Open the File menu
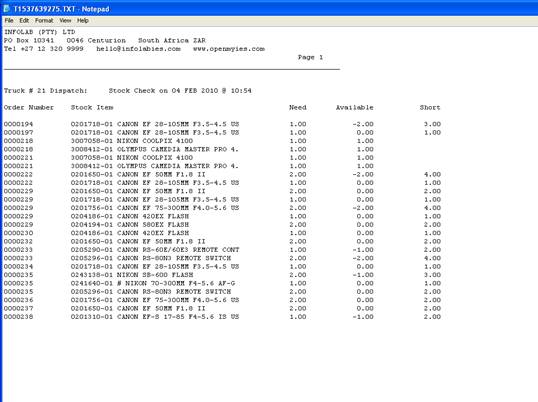This screenshot has height=402, width=538. coord(9,21)
